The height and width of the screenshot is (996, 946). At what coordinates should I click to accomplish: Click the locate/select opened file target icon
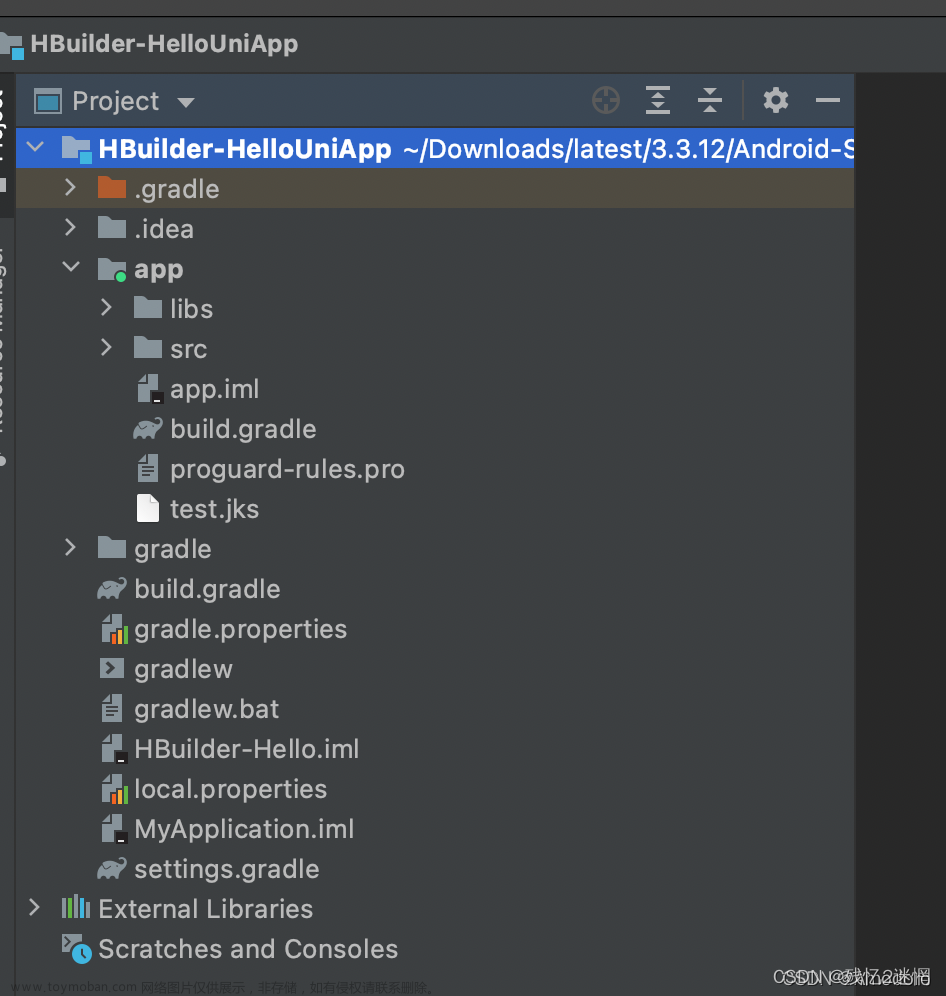click(x=605, y=100)
